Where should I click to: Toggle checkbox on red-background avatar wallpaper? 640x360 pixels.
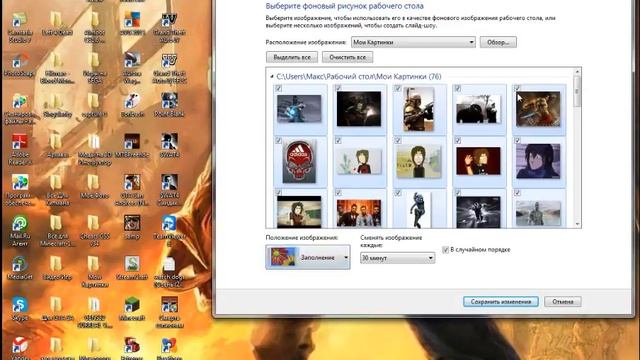tap(458, 140)
